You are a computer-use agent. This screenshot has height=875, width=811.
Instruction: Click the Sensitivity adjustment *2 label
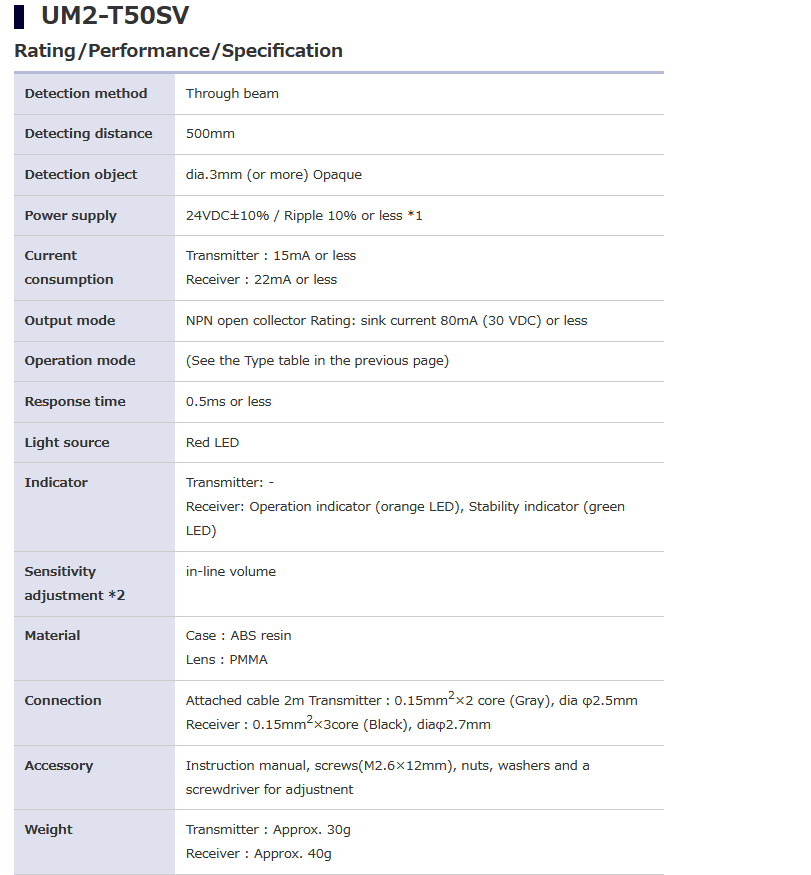pyautogui.click(x=75, y=584)
